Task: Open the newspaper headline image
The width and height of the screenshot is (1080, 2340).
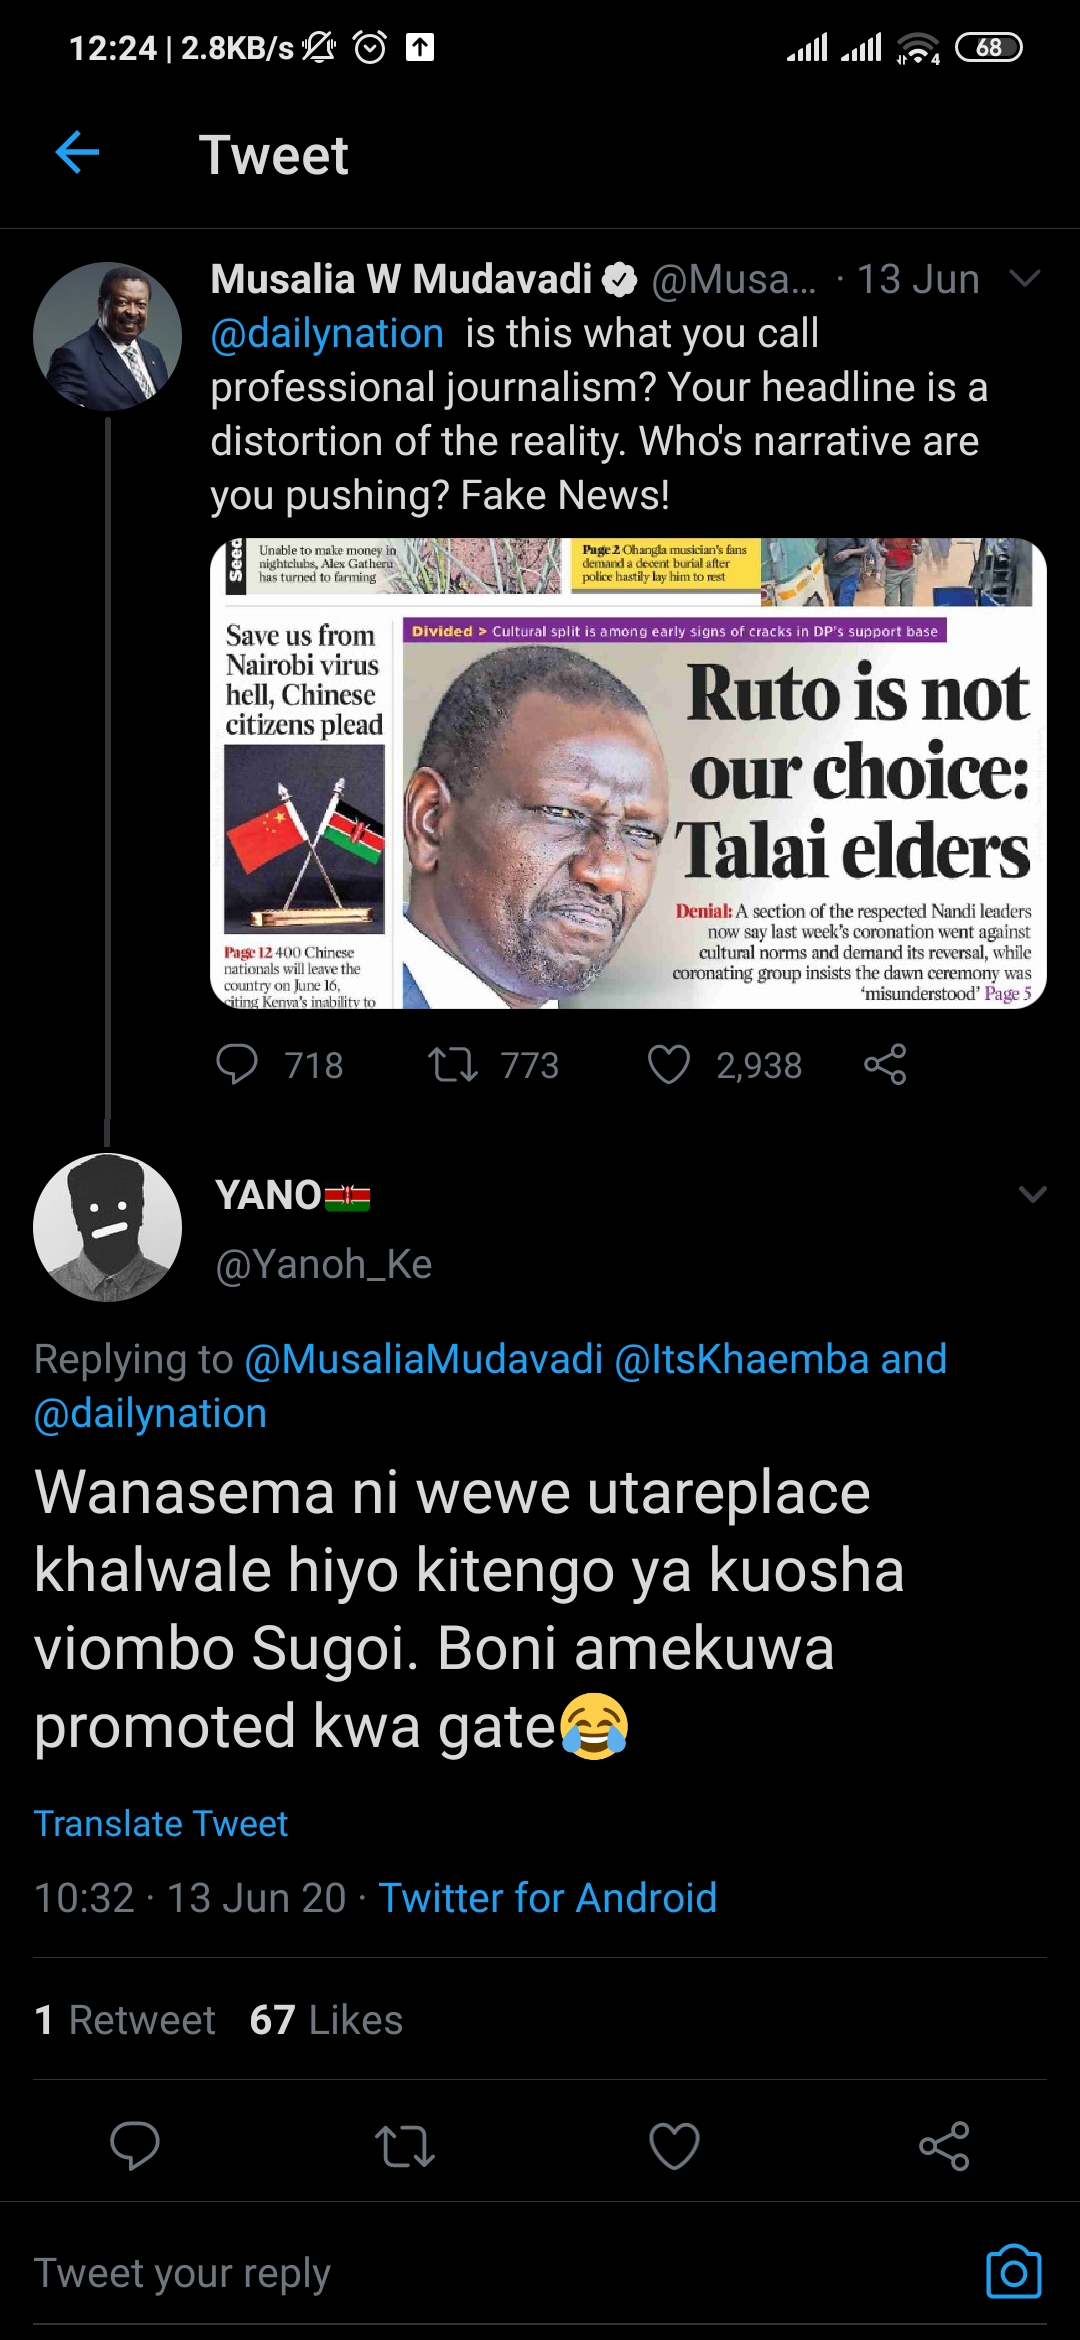Action: tap(628, 773)
